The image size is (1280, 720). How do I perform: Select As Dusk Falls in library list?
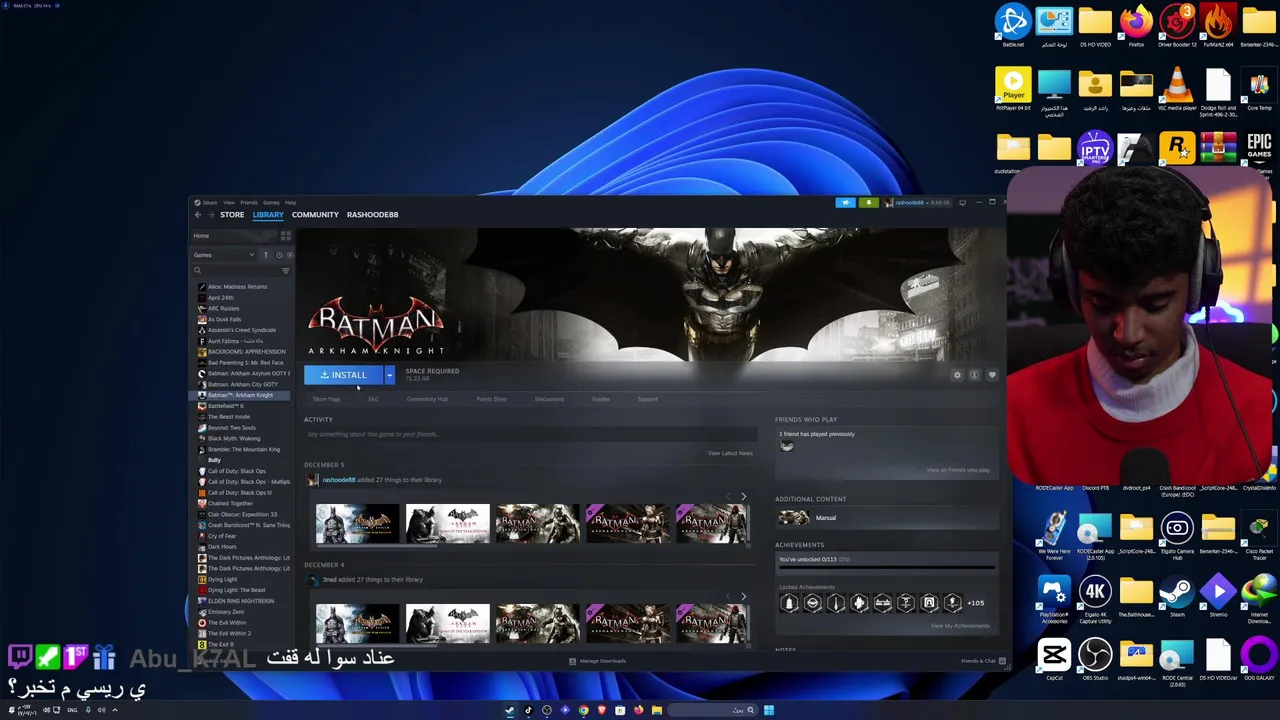[224, 319]
